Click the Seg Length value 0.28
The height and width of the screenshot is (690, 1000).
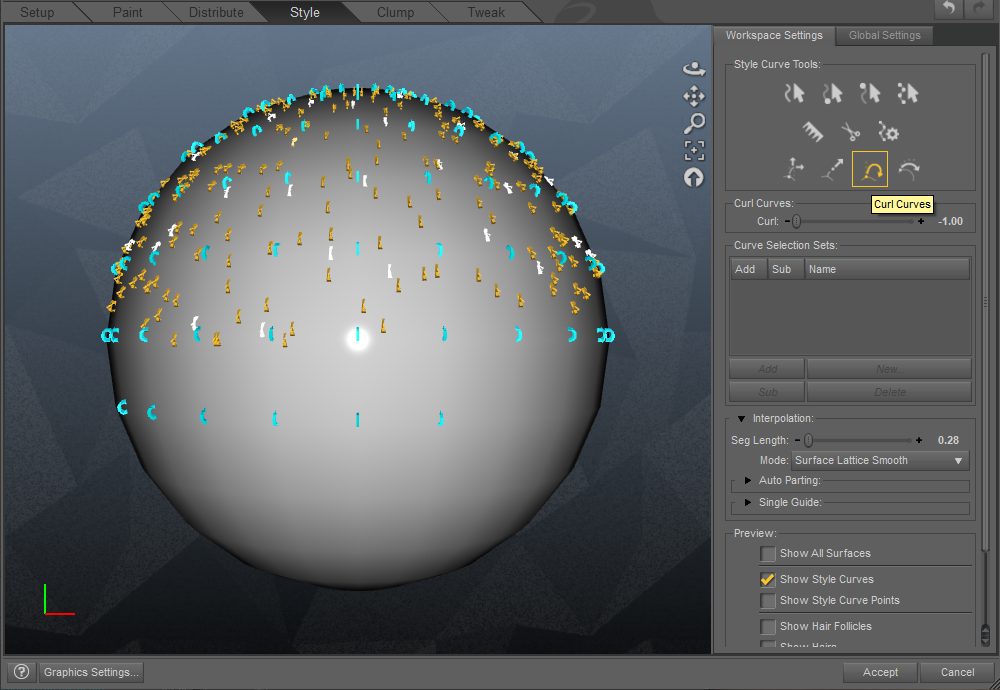tap(948, 440)
